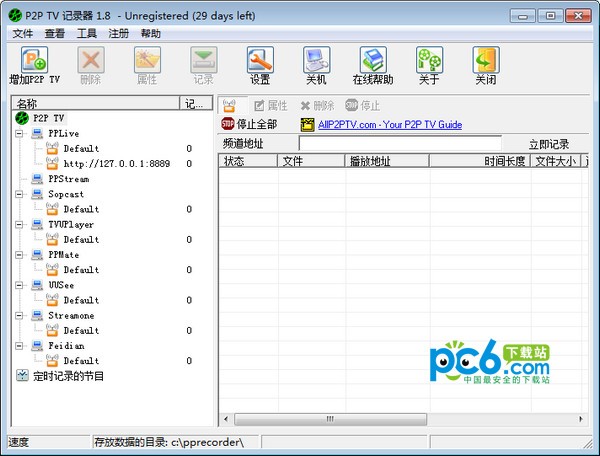
Task: Sort by the 状态 column header
Action: pos(248,161)
